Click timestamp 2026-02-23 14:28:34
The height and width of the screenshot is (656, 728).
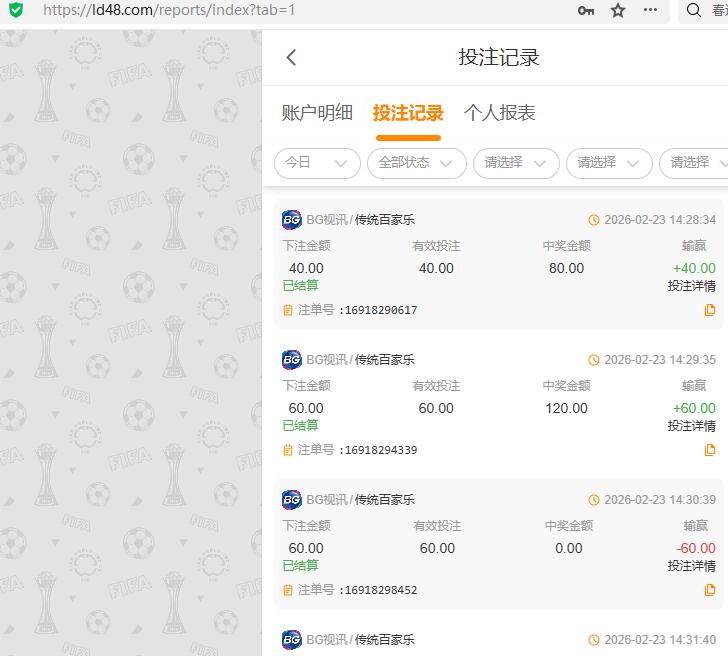point(660,220)
